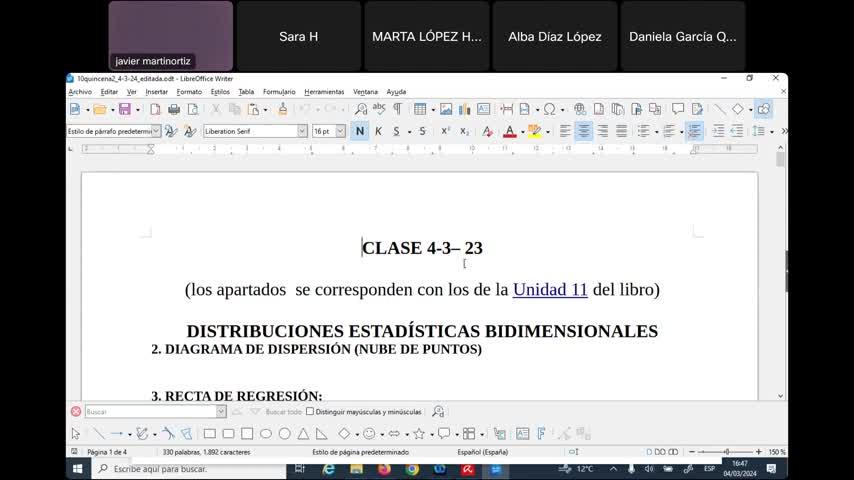Image resolution: width=854 pixels, height=480 pixels.
Task: Click the Save document icon
Action: 124,109
